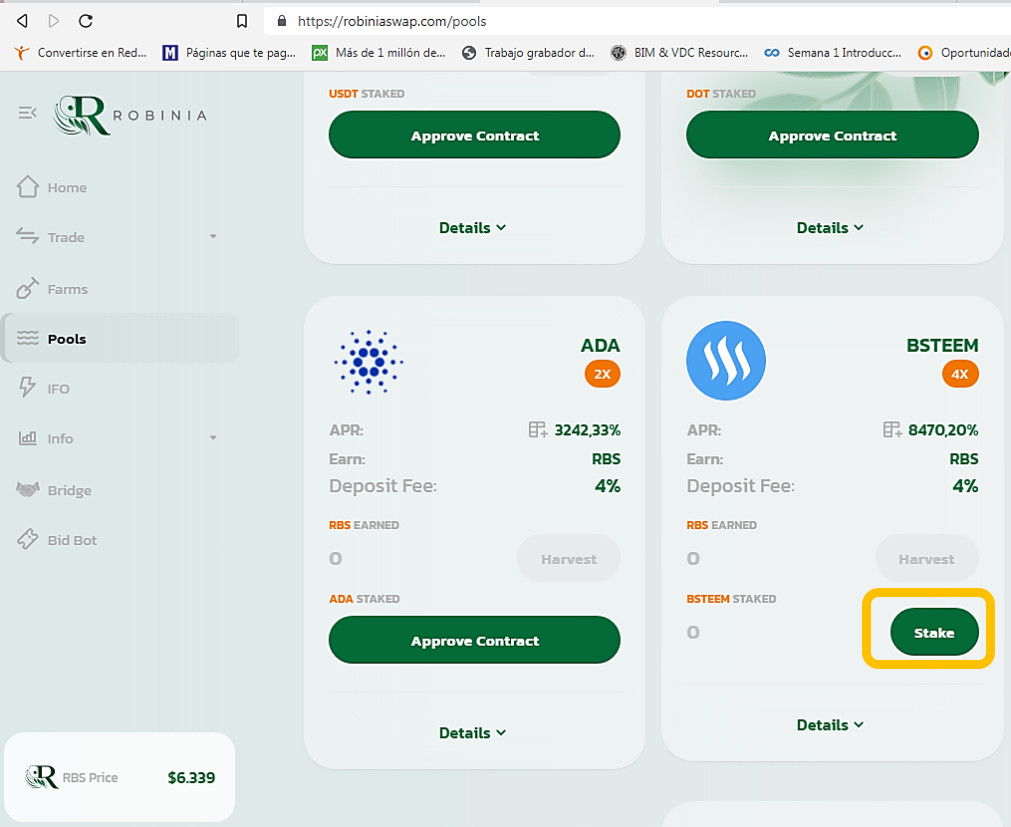Open the 'Oportunidad' bookmark
Viewport: 1011px width, 827px height.
[964, 53]
